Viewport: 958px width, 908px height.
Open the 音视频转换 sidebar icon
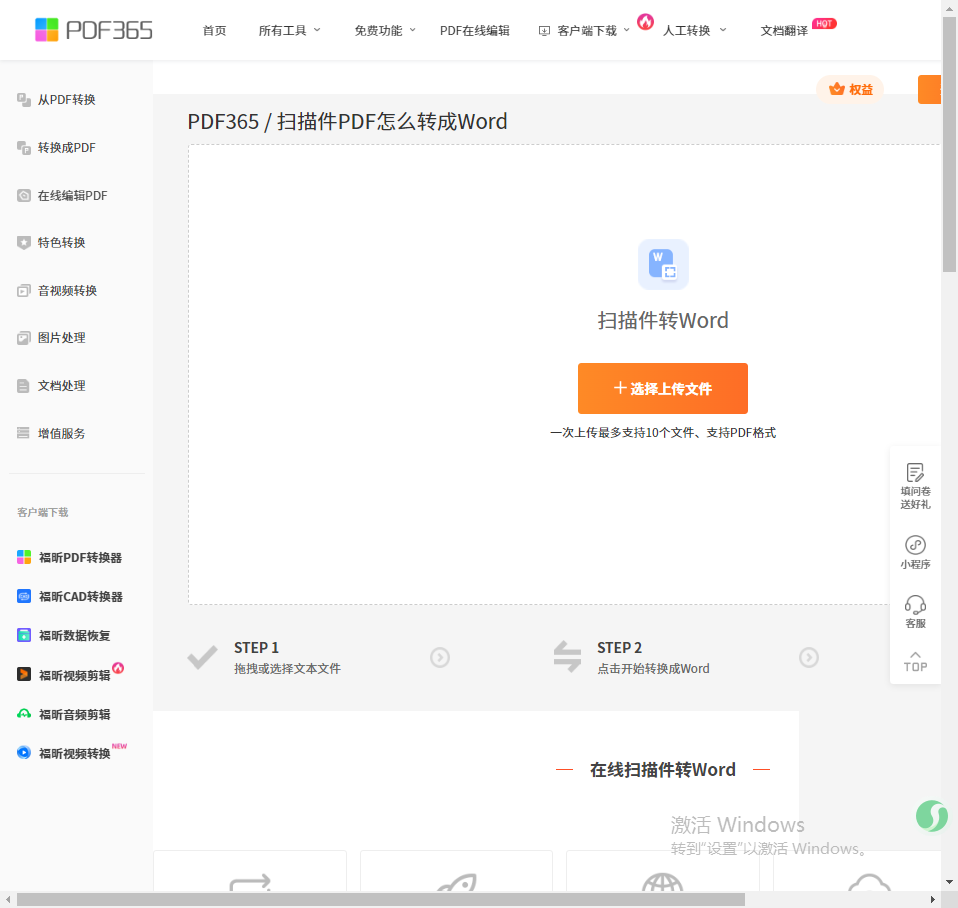tap(24, 291)
